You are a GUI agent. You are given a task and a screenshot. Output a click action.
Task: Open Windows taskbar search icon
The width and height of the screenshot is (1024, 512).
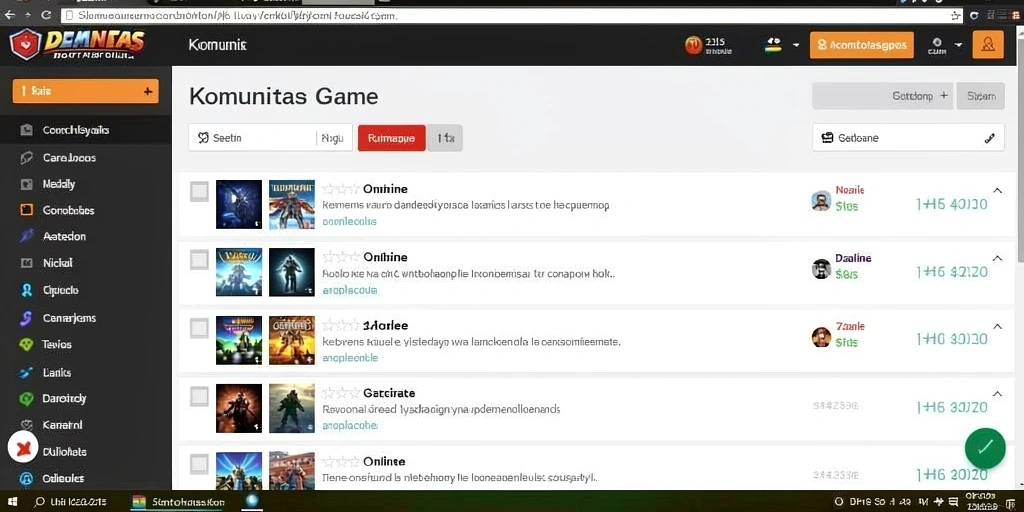click(x=39, y=502)
